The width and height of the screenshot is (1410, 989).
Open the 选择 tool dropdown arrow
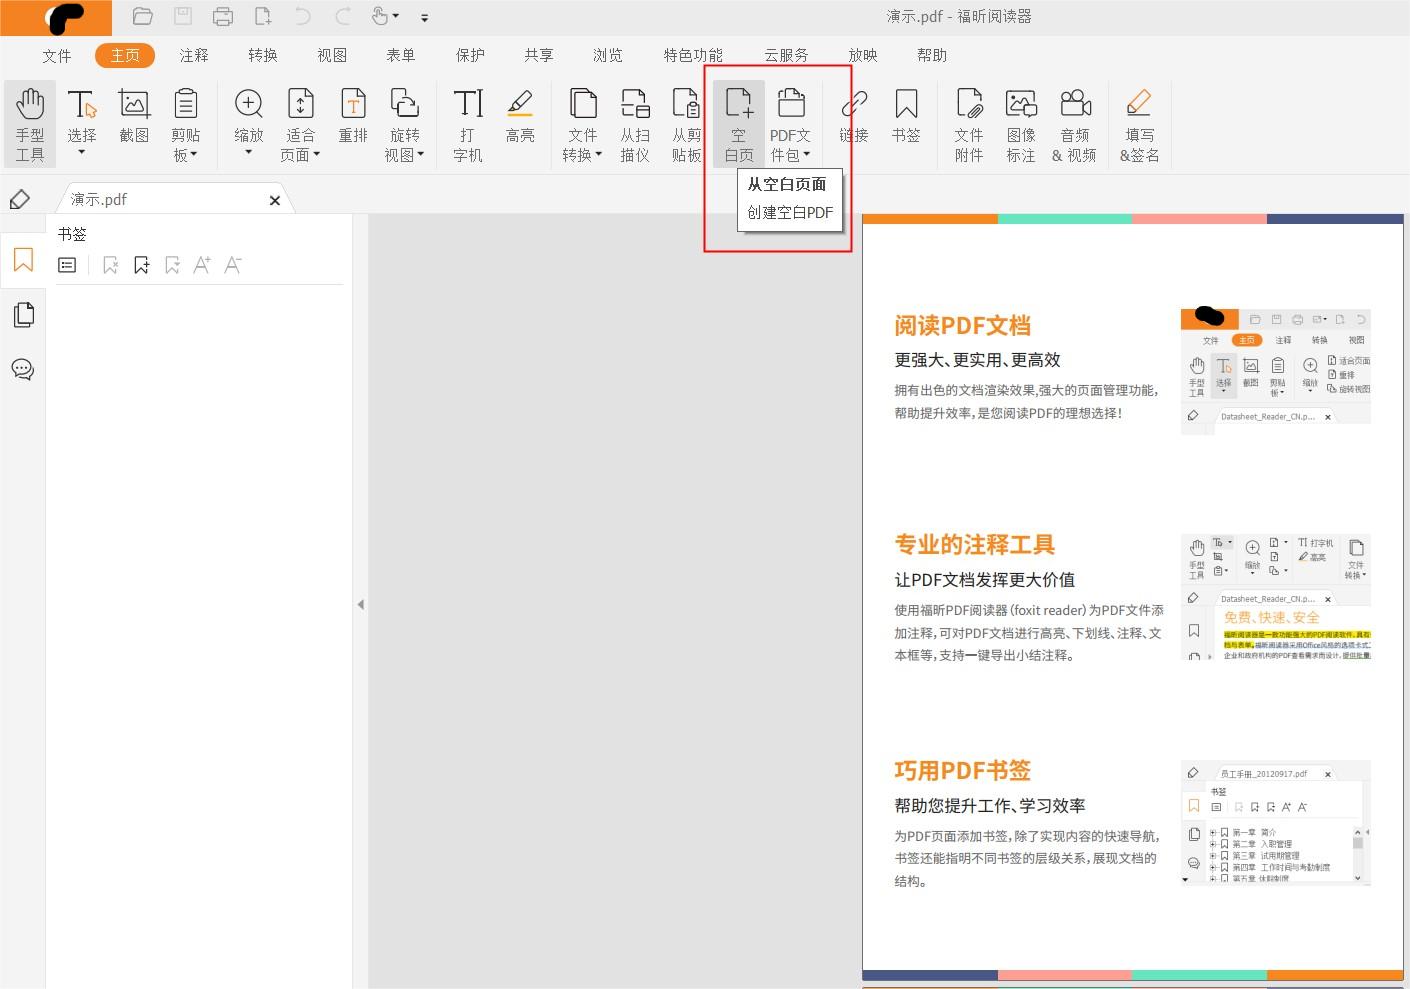tap(82, 151)
